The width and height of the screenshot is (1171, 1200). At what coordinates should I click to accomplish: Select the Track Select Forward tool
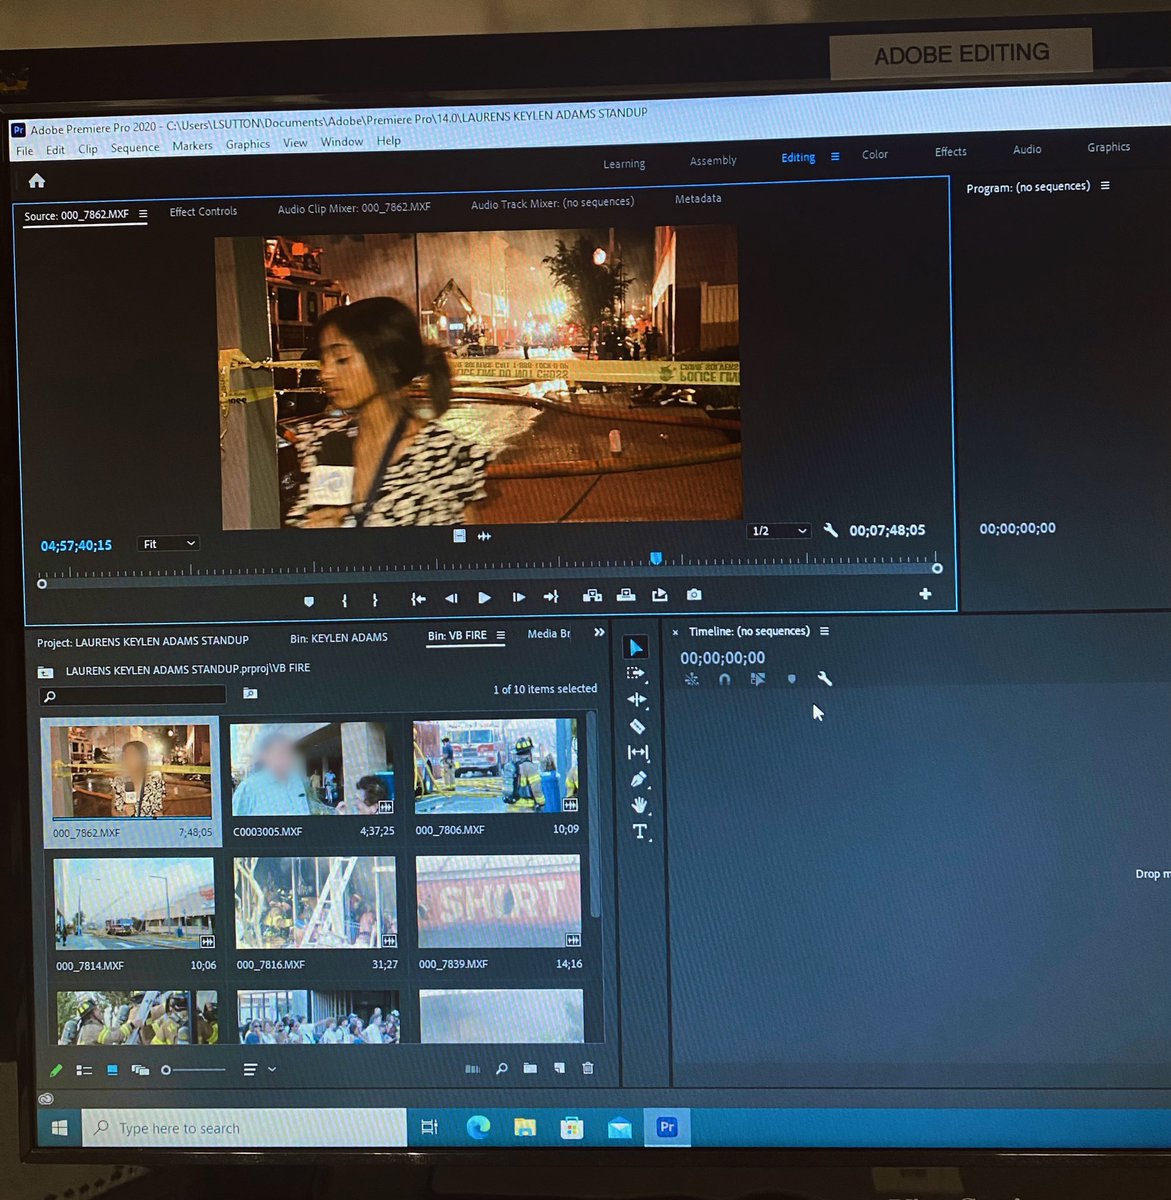[x=637, y=673]
